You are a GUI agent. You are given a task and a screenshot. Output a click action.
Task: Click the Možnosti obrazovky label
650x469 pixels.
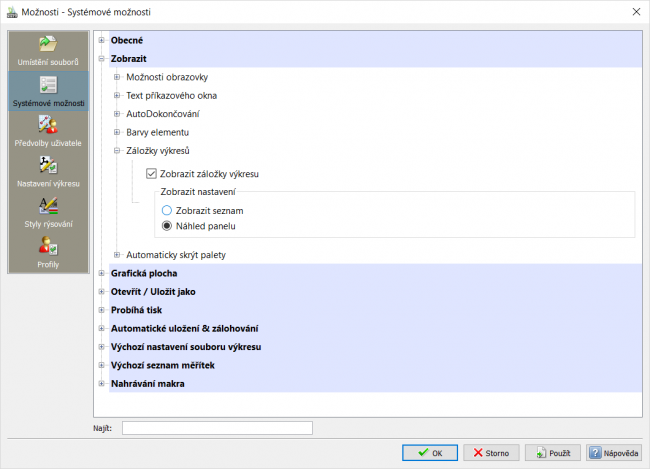167,77
